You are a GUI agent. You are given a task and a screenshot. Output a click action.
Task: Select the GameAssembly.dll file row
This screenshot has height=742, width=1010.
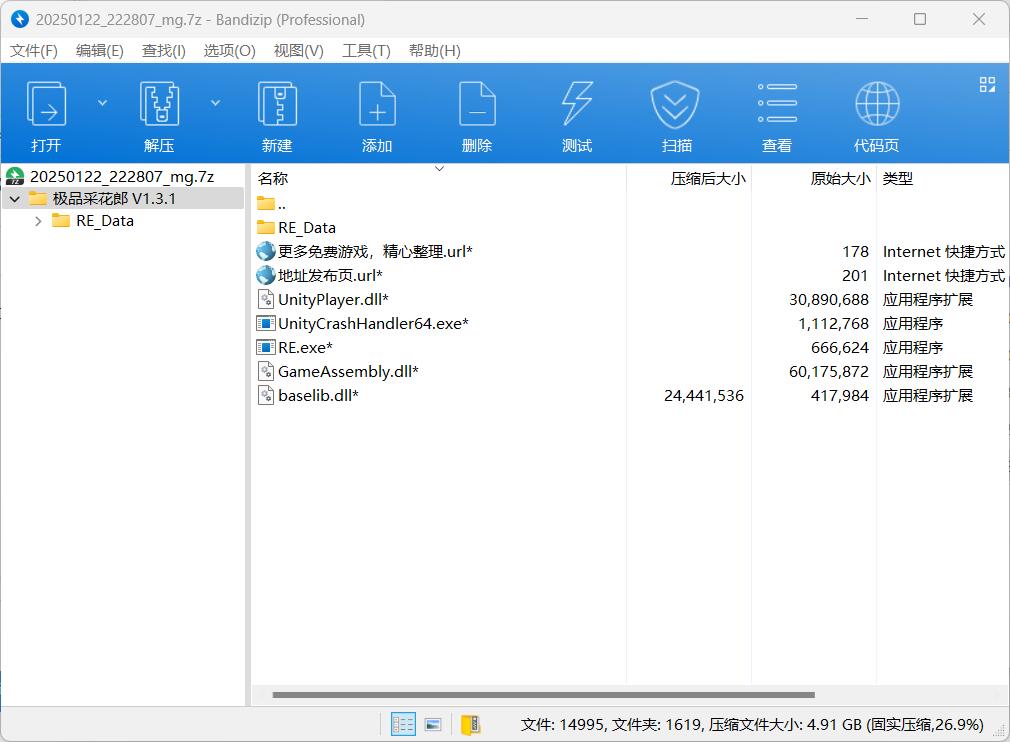tap(629, 372)
